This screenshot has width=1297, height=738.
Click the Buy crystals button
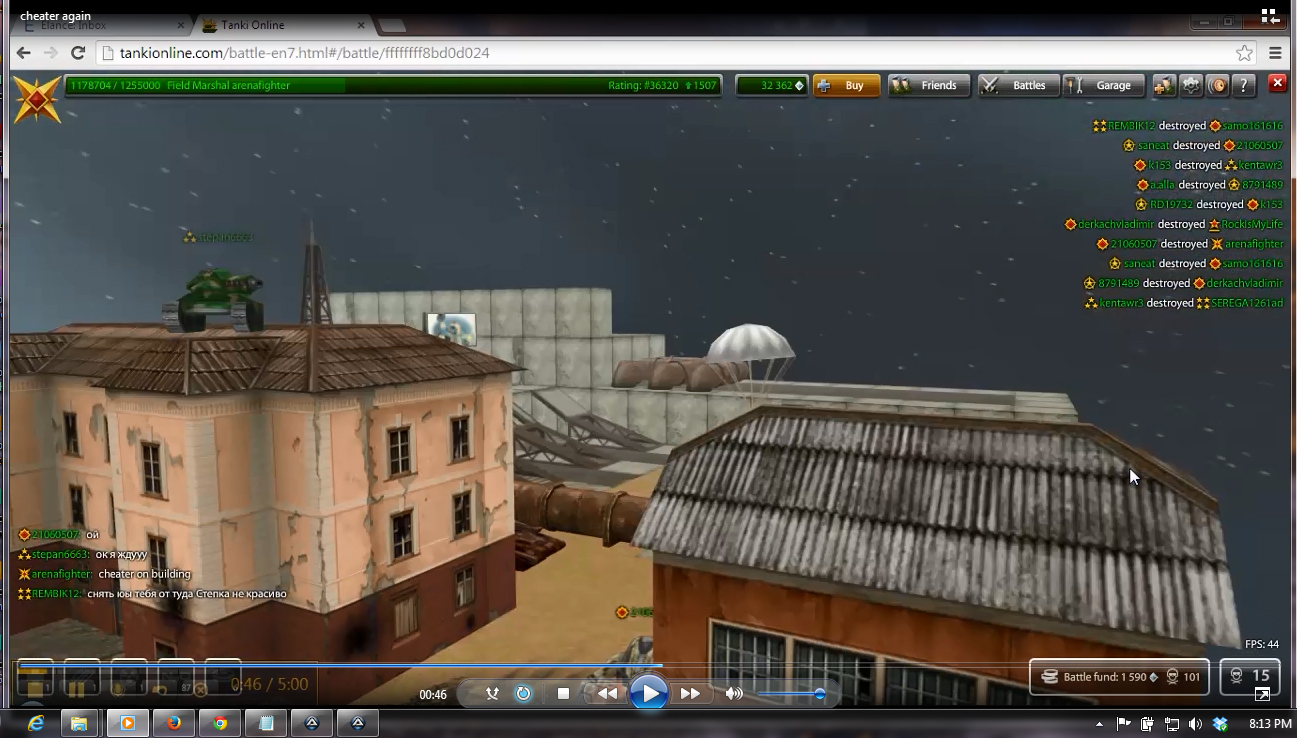point(846,86)
